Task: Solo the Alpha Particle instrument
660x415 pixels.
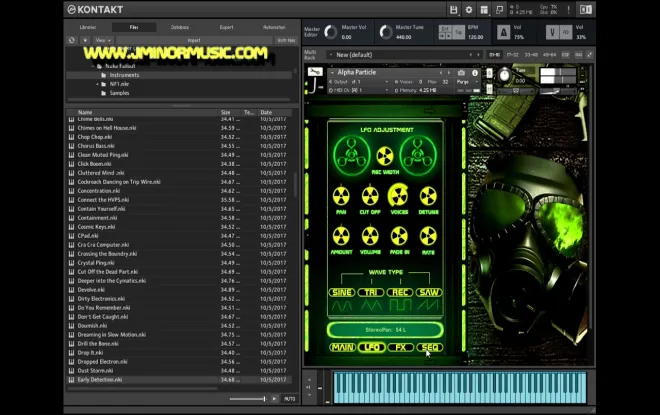Action: (x=489, y=73)
